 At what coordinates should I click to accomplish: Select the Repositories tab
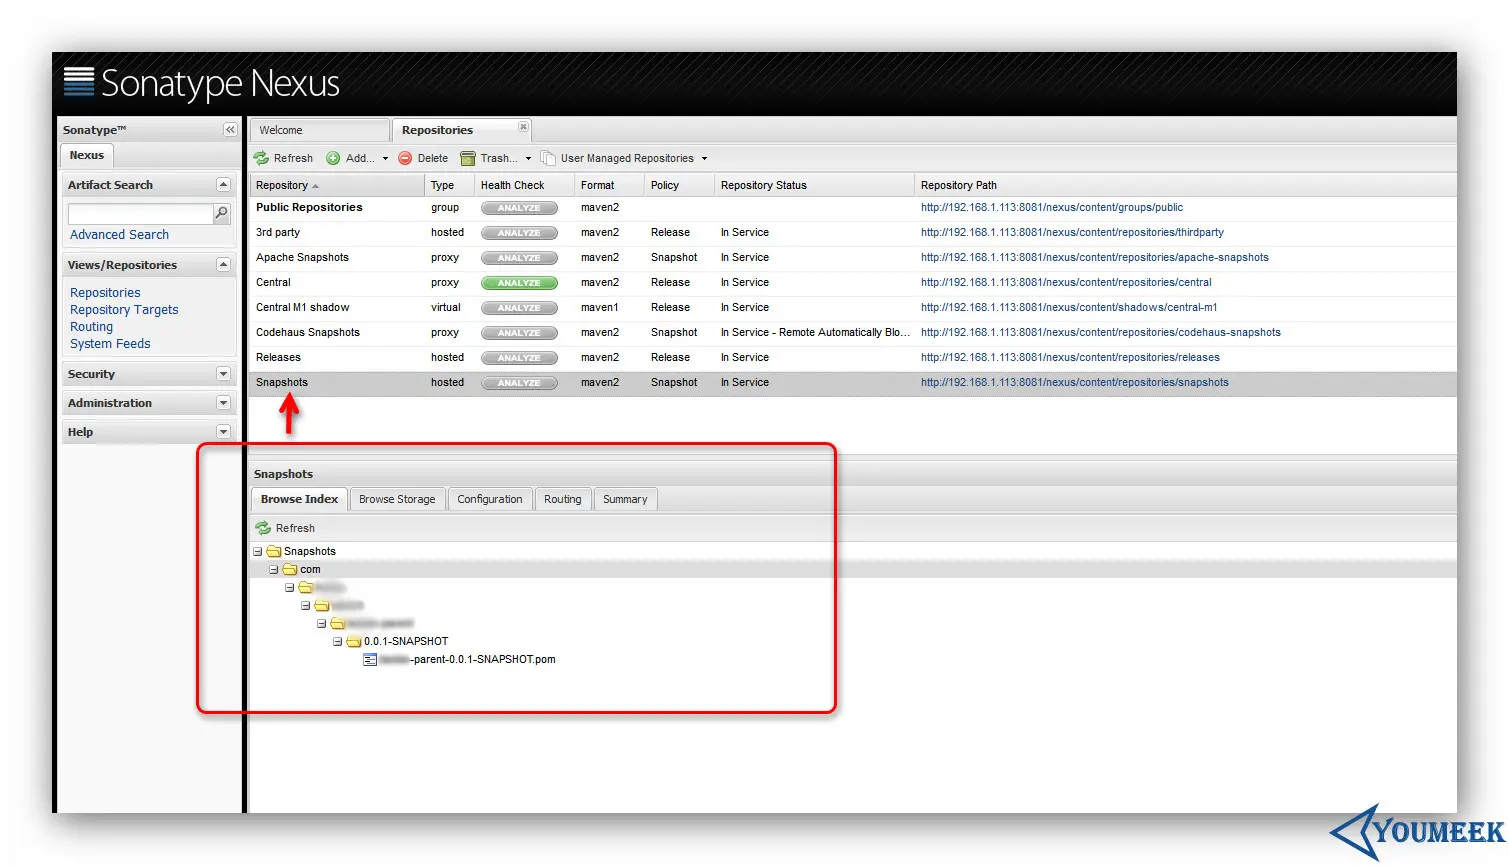[x=461, y=130]
